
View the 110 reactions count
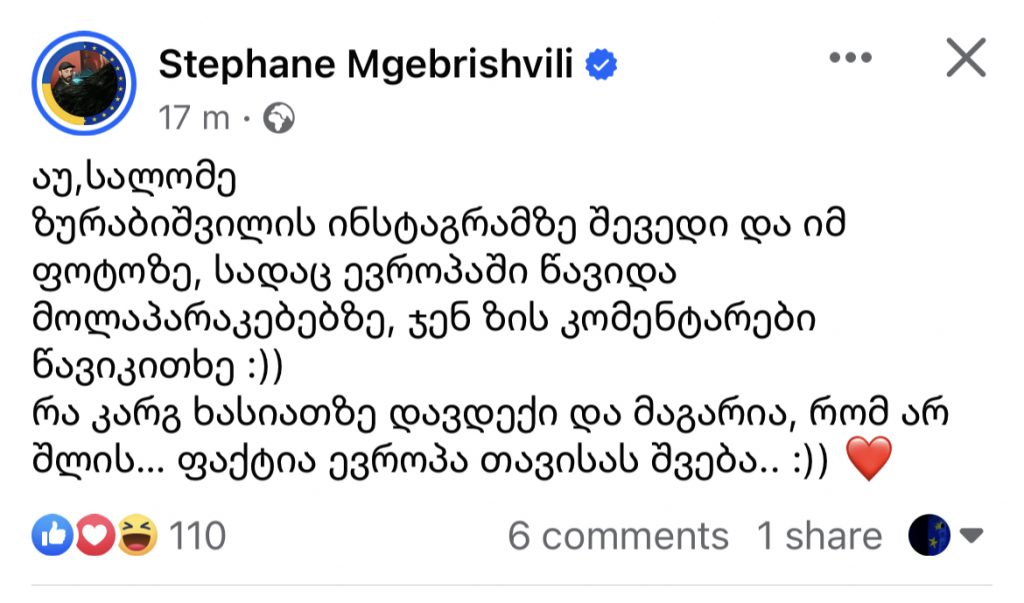click(x=197, y=537)
